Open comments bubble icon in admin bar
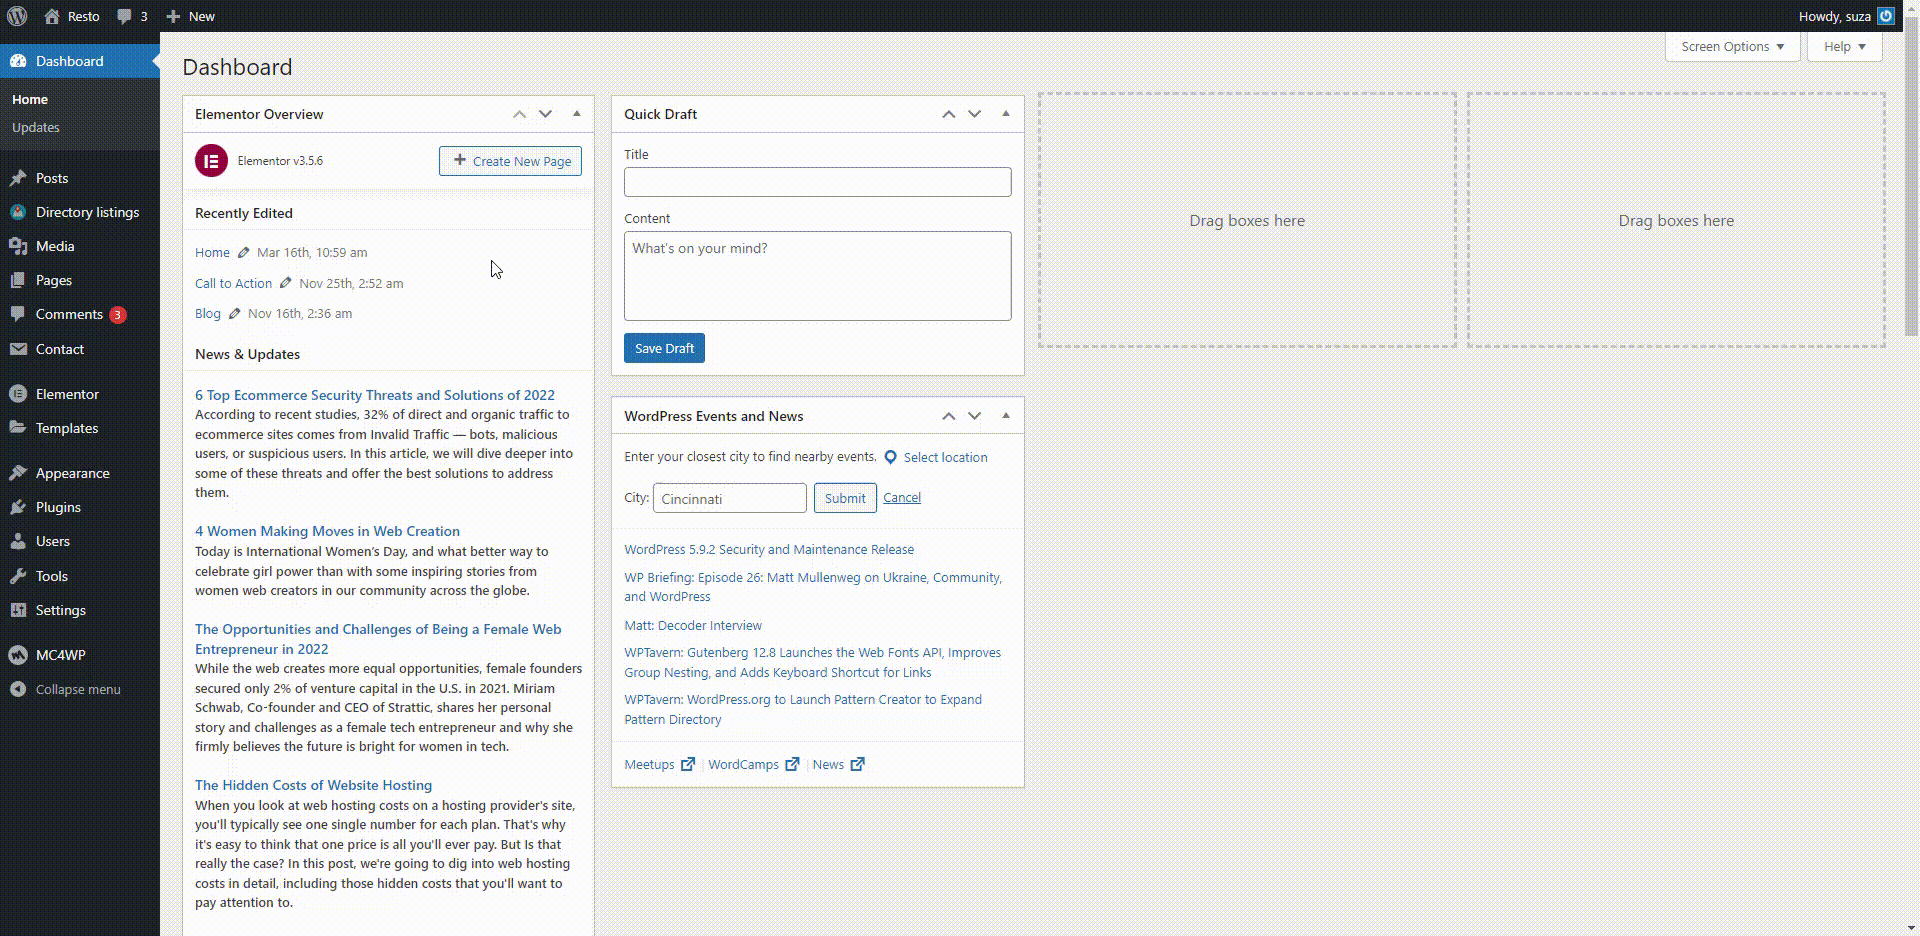 124,16
